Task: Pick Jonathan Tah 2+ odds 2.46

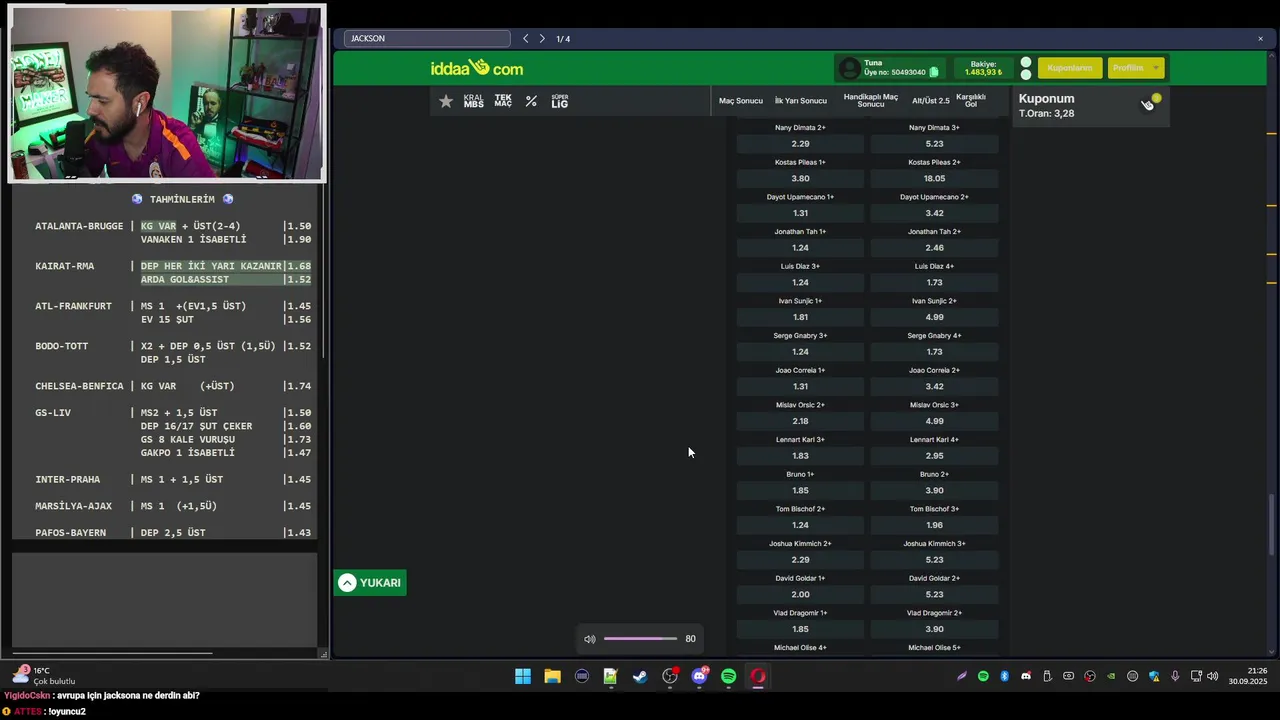Action: 934,248
